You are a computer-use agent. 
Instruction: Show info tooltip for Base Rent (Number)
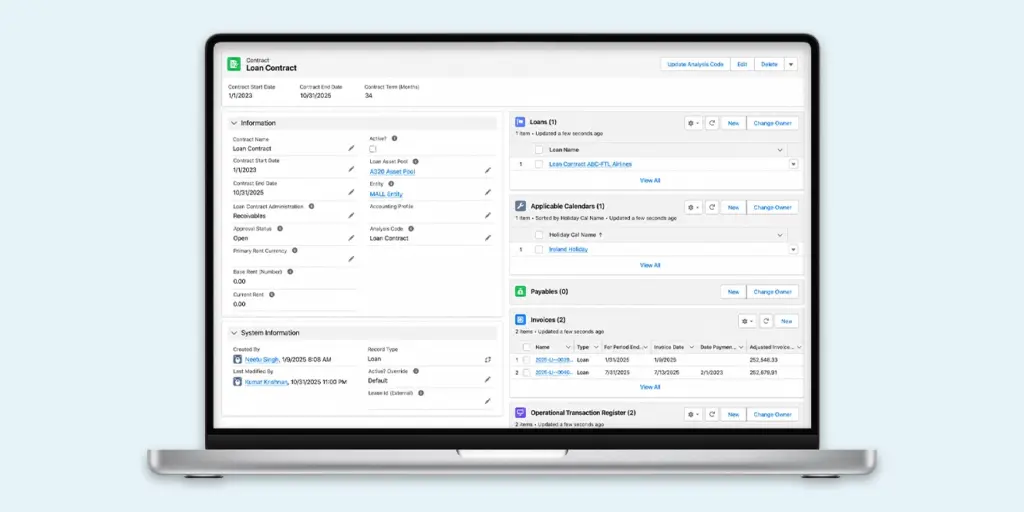(290, 272)
